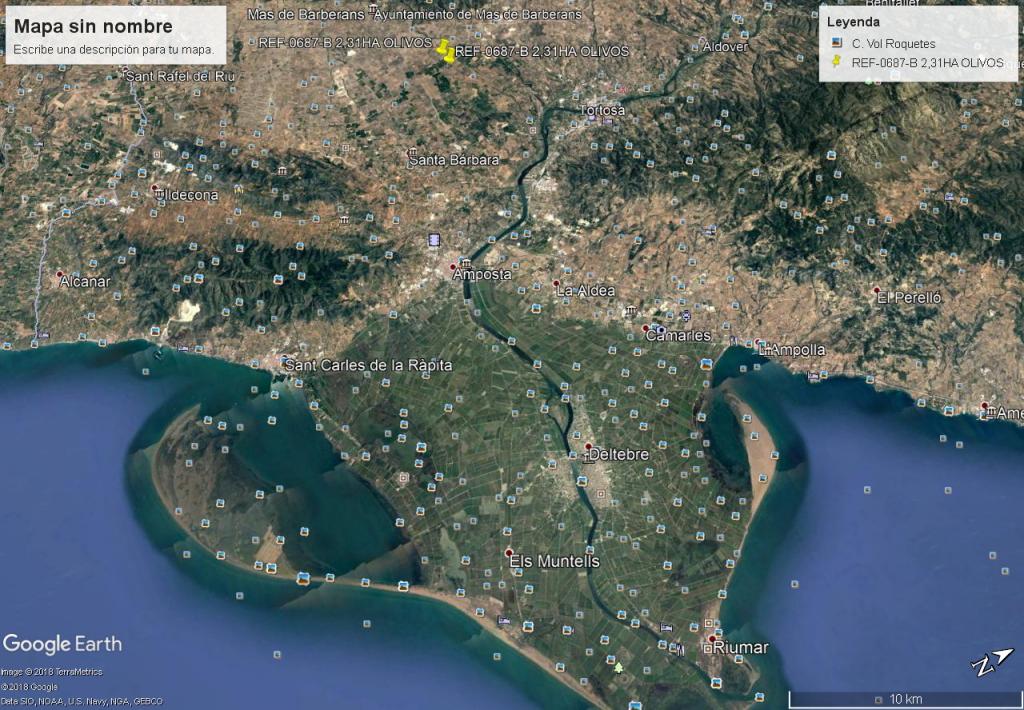This screenshot has width=1024, height=710.
Task: Click the museum building icon at Amposta
Action: pos(465,263)
